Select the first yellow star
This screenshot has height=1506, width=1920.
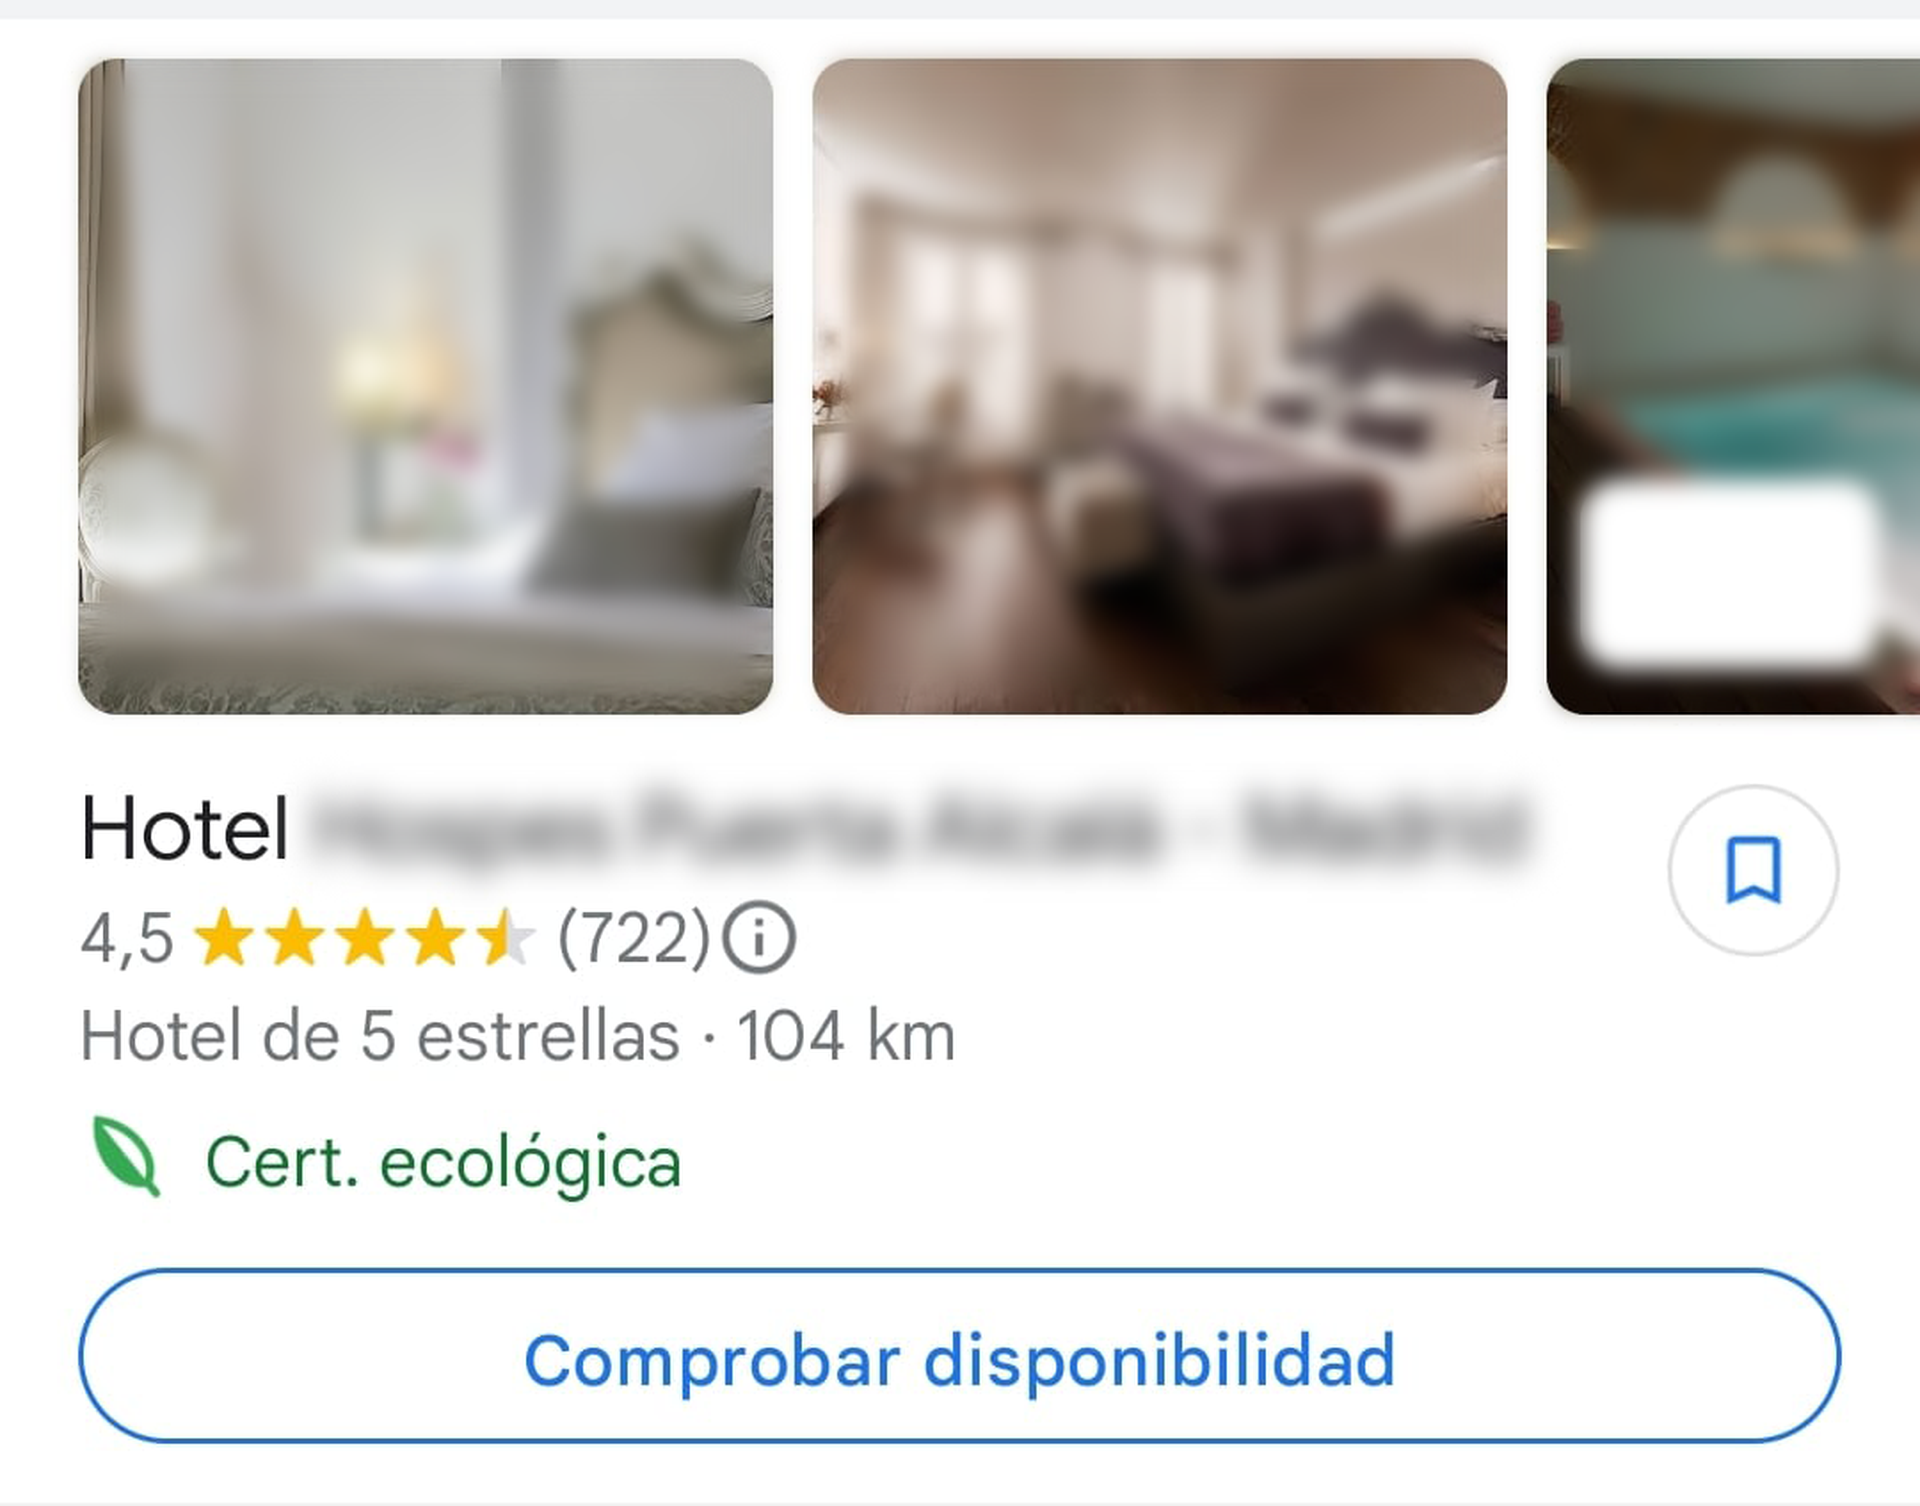pos(225,938)
